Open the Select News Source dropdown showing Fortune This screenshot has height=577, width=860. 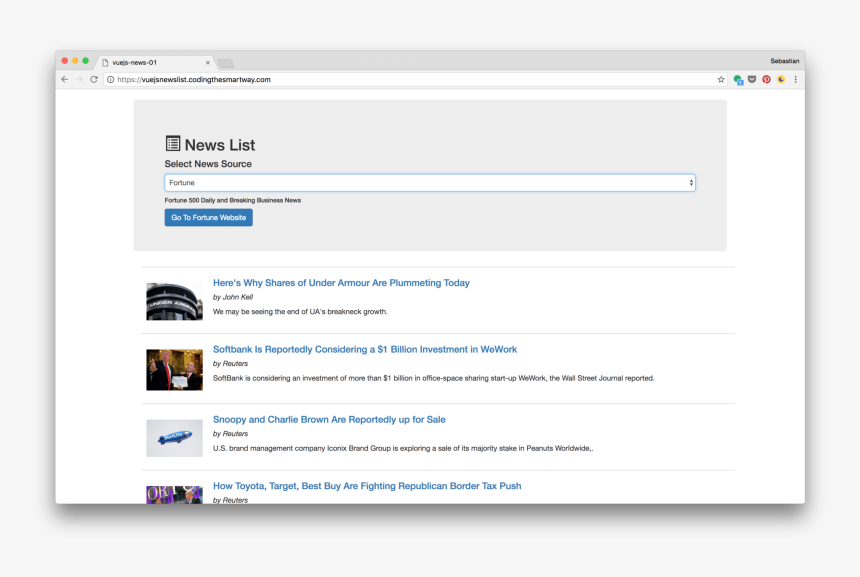[x=430, y=183]
